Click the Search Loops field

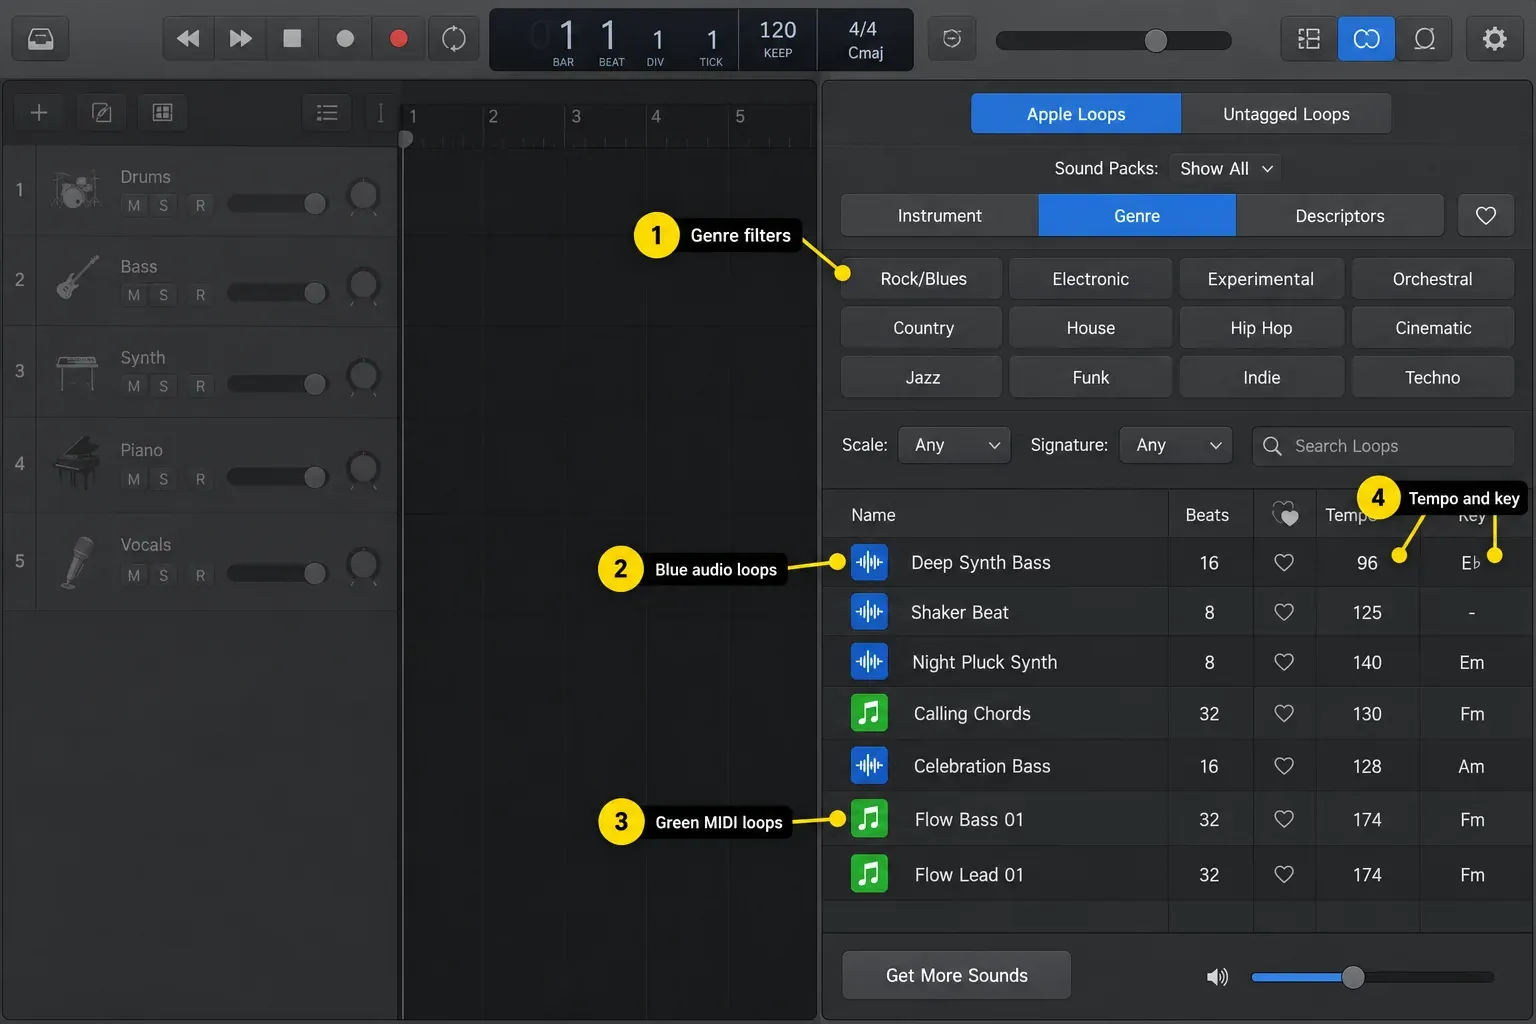(x=1383, y=446)
